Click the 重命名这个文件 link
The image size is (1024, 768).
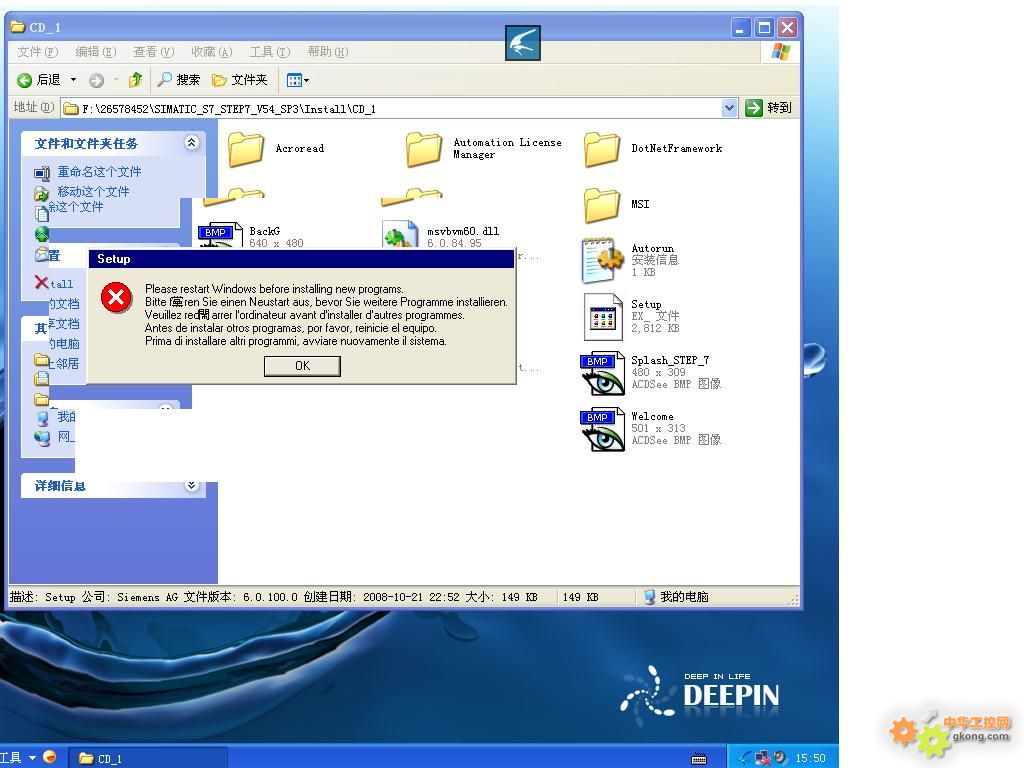click(99, 172)
